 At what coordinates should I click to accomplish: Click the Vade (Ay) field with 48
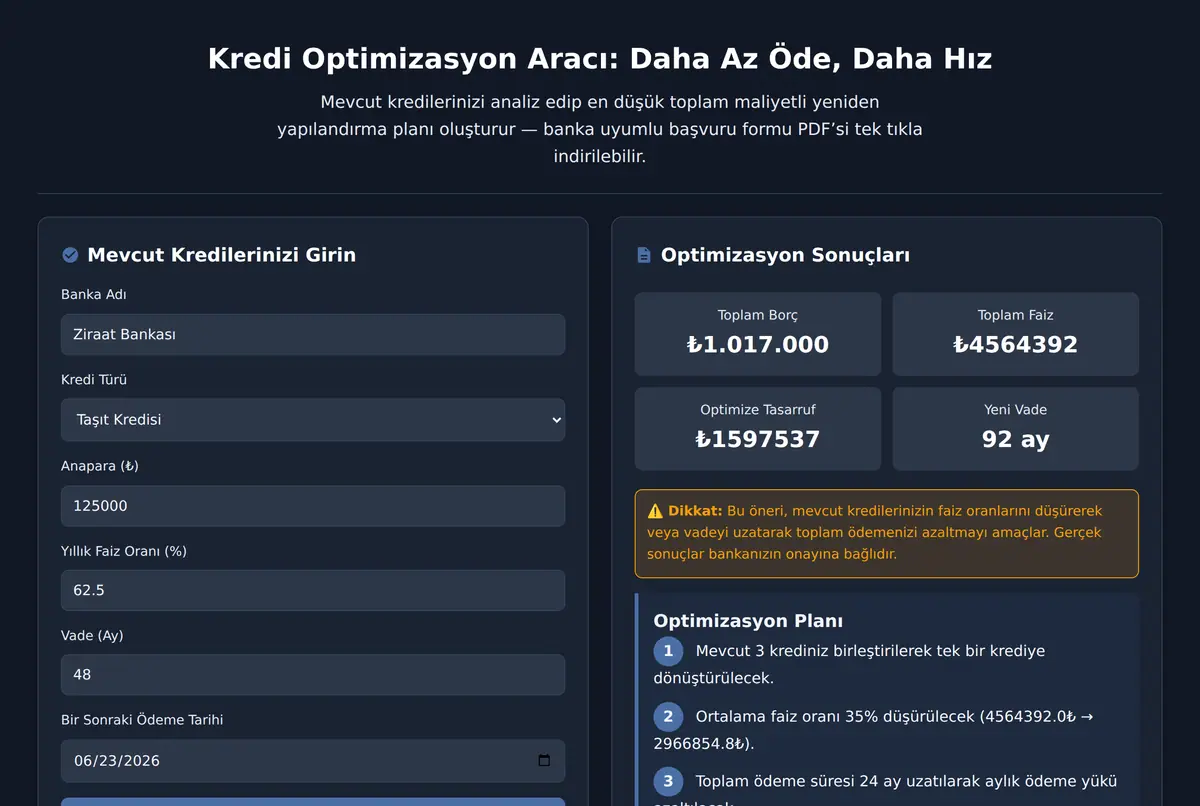coord(313,675)
